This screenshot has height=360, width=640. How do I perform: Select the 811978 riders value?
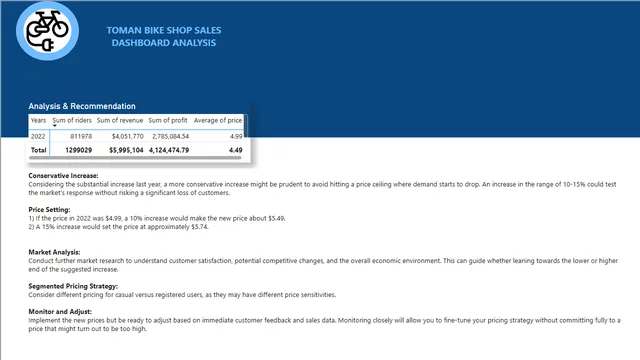[81, 136]
